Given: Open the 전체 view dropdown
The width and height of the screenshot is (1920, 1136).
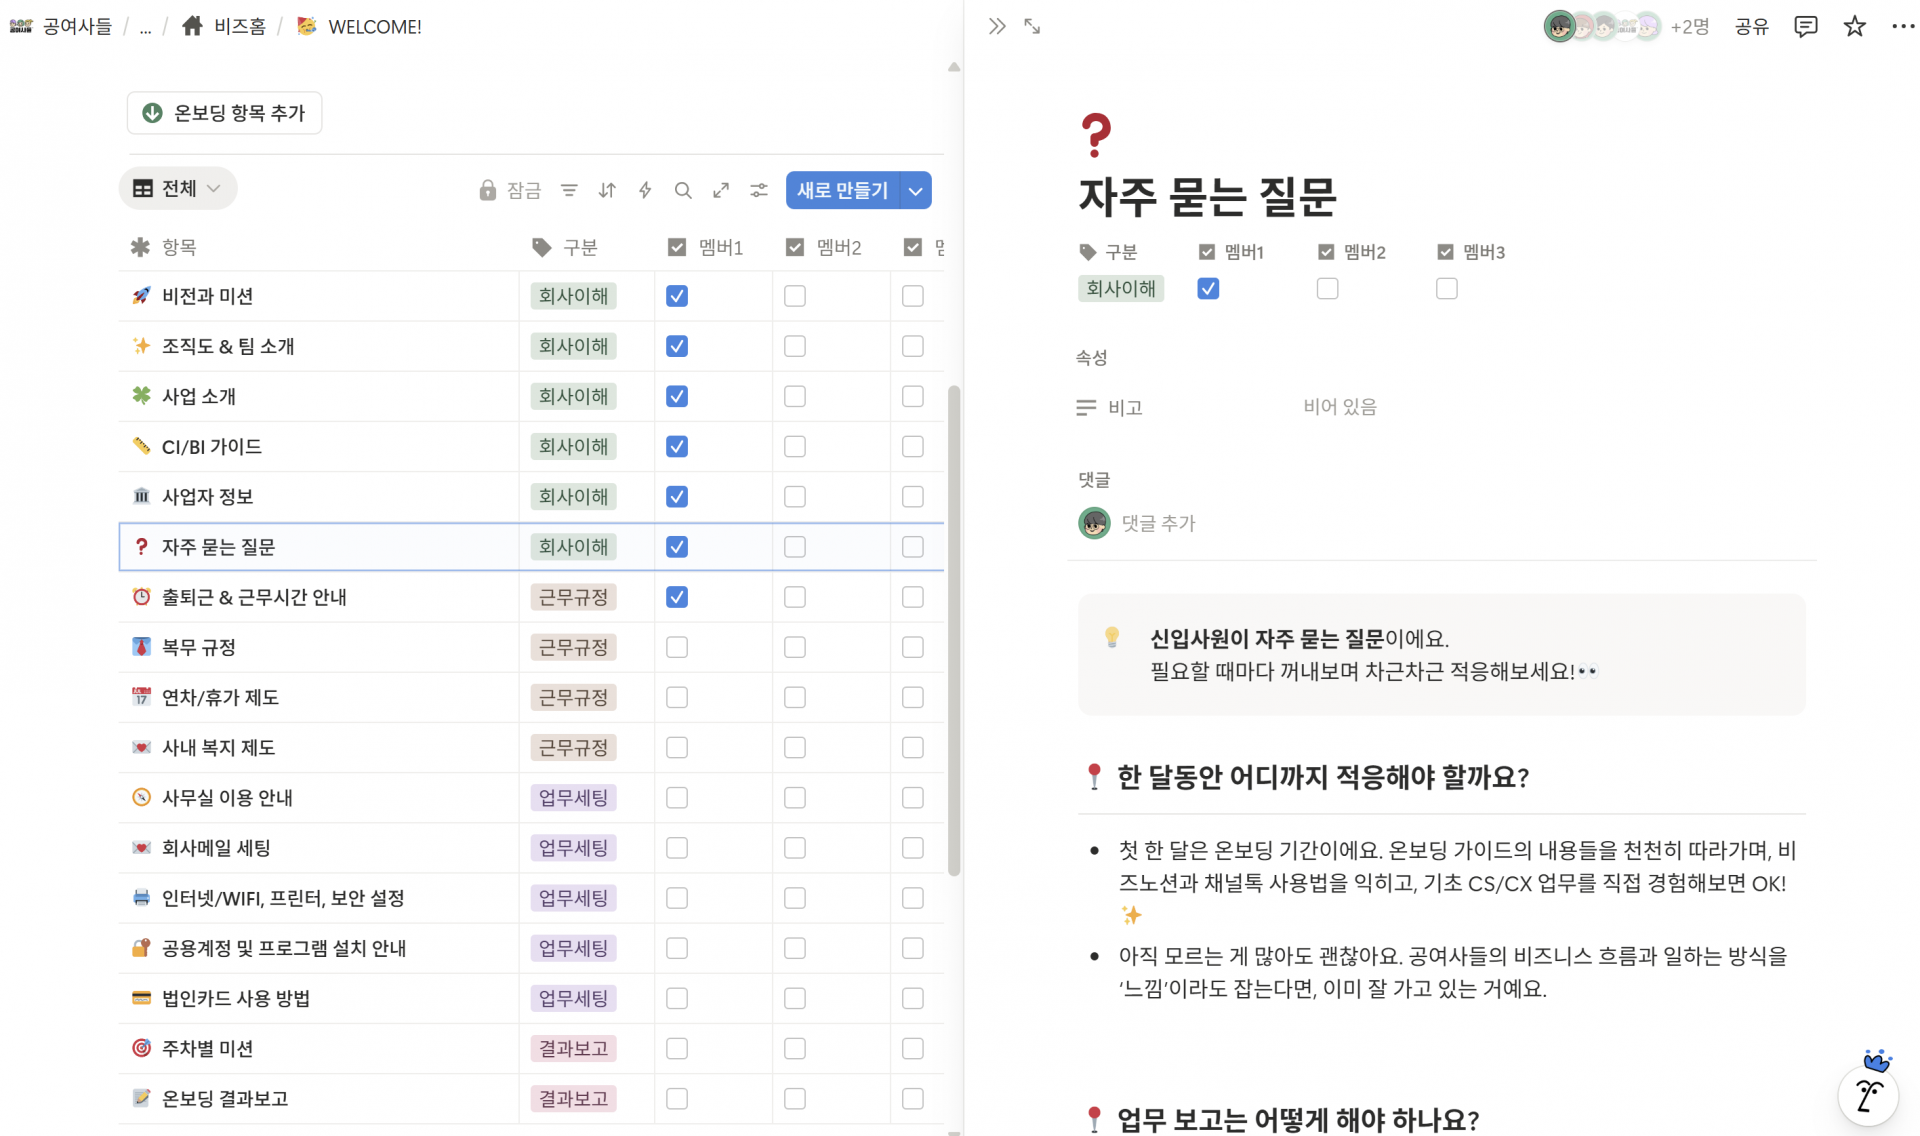Looking at the screenshot, I should [x=177, y=188].
